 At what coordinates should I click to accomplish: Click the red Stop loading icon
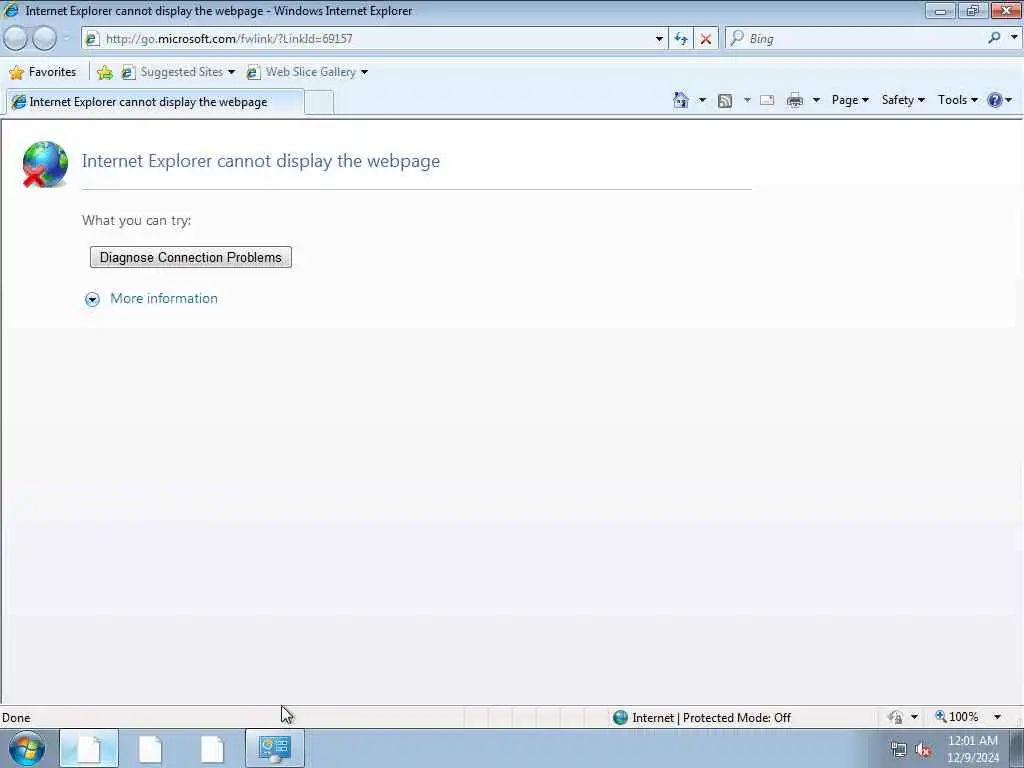click(705, 39)
